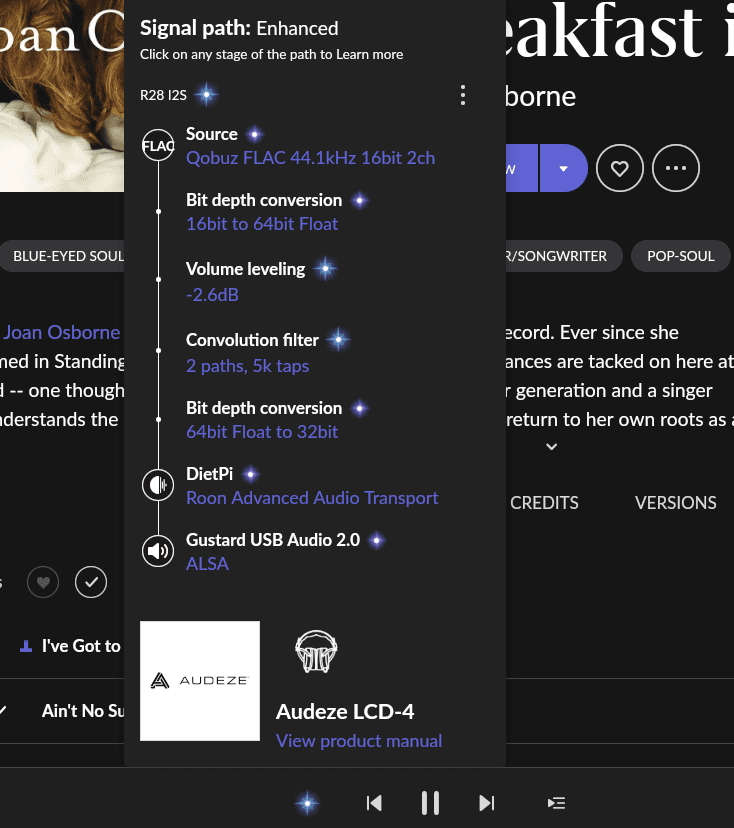Skip to the next track

tap(486, 803)
